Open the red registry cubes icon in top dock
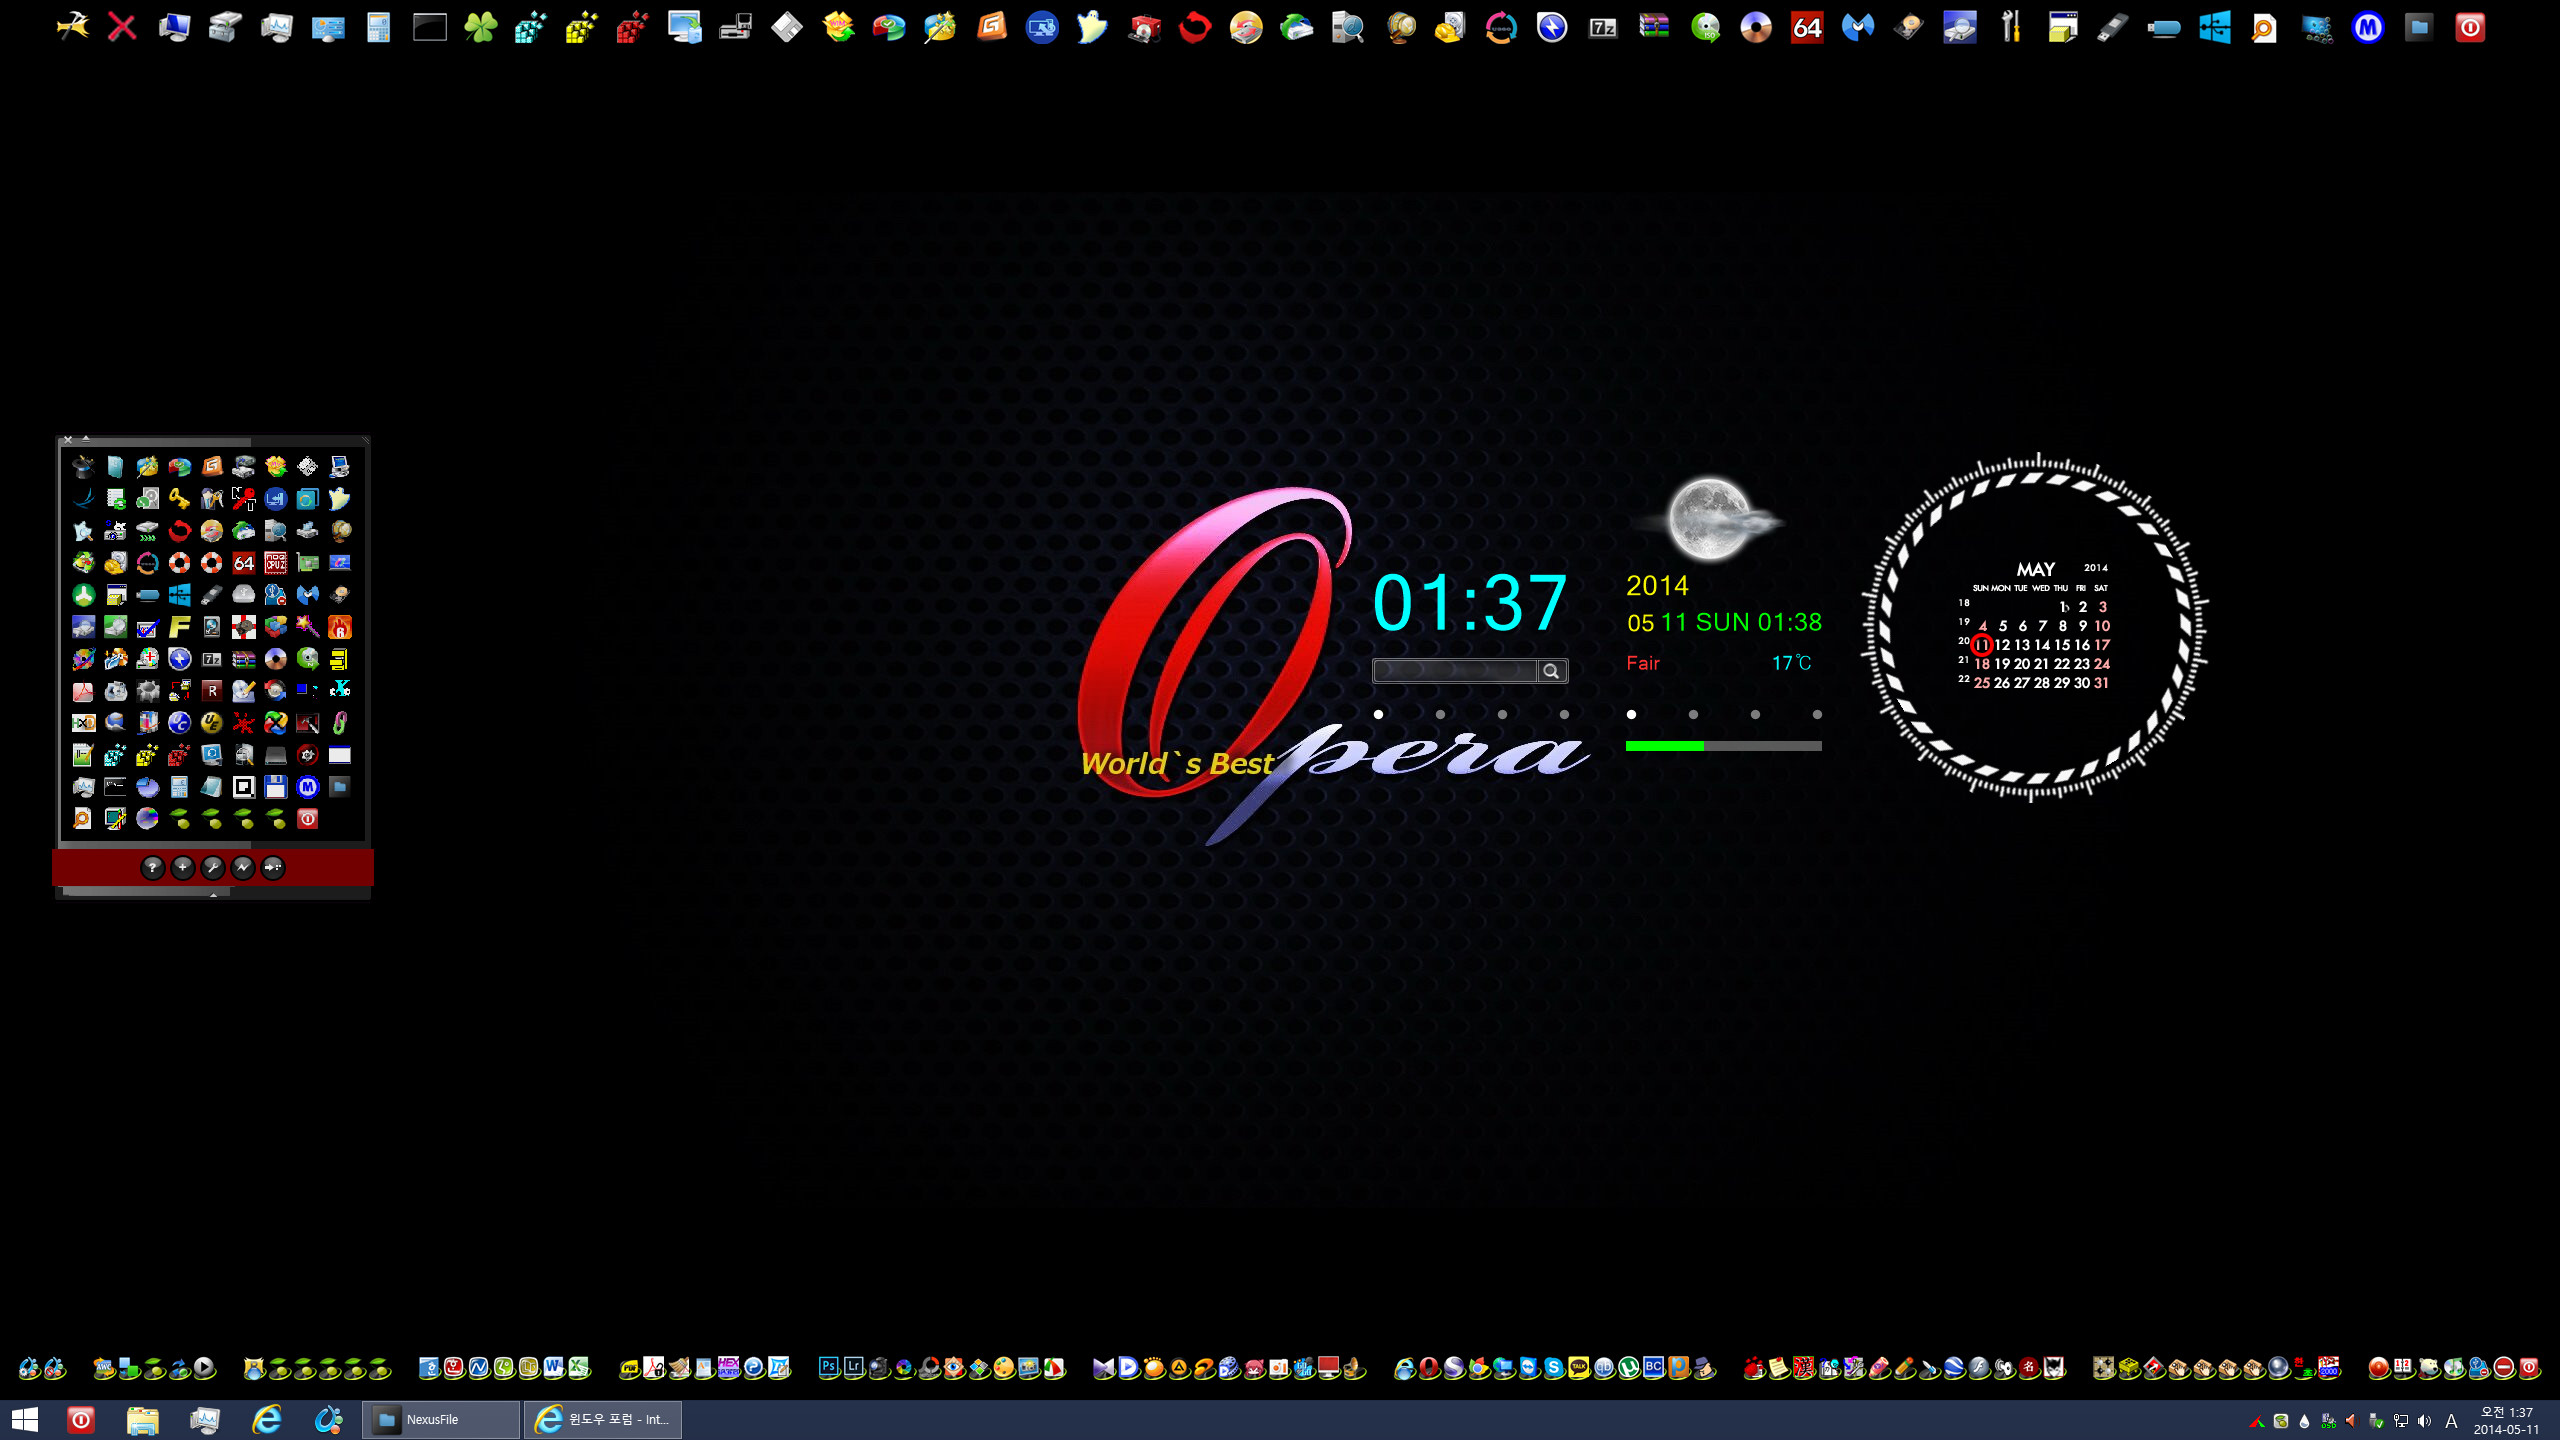The image size is (2560, 1440). pyautogui.click(x=632, y=27)
